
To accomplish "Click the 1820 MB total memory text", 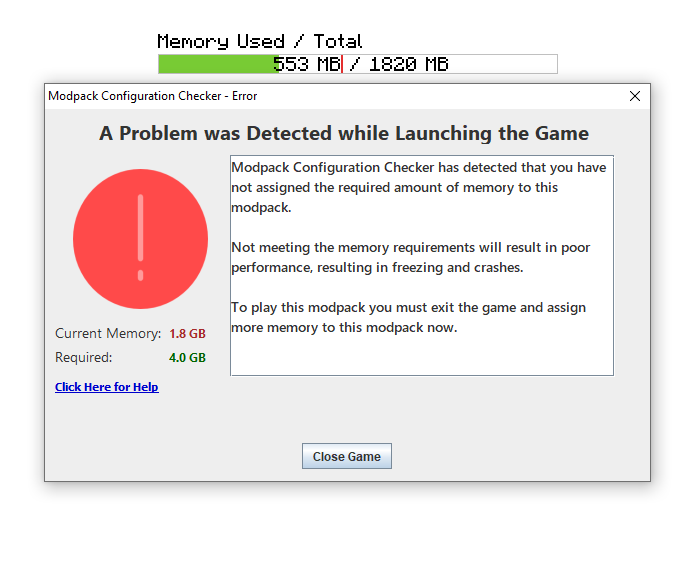I will pos(408,65).
